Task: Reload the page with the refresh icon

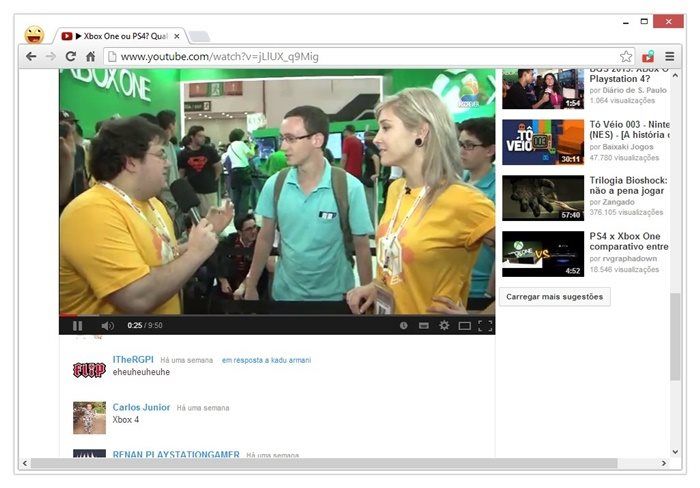Action: [71, 57]
